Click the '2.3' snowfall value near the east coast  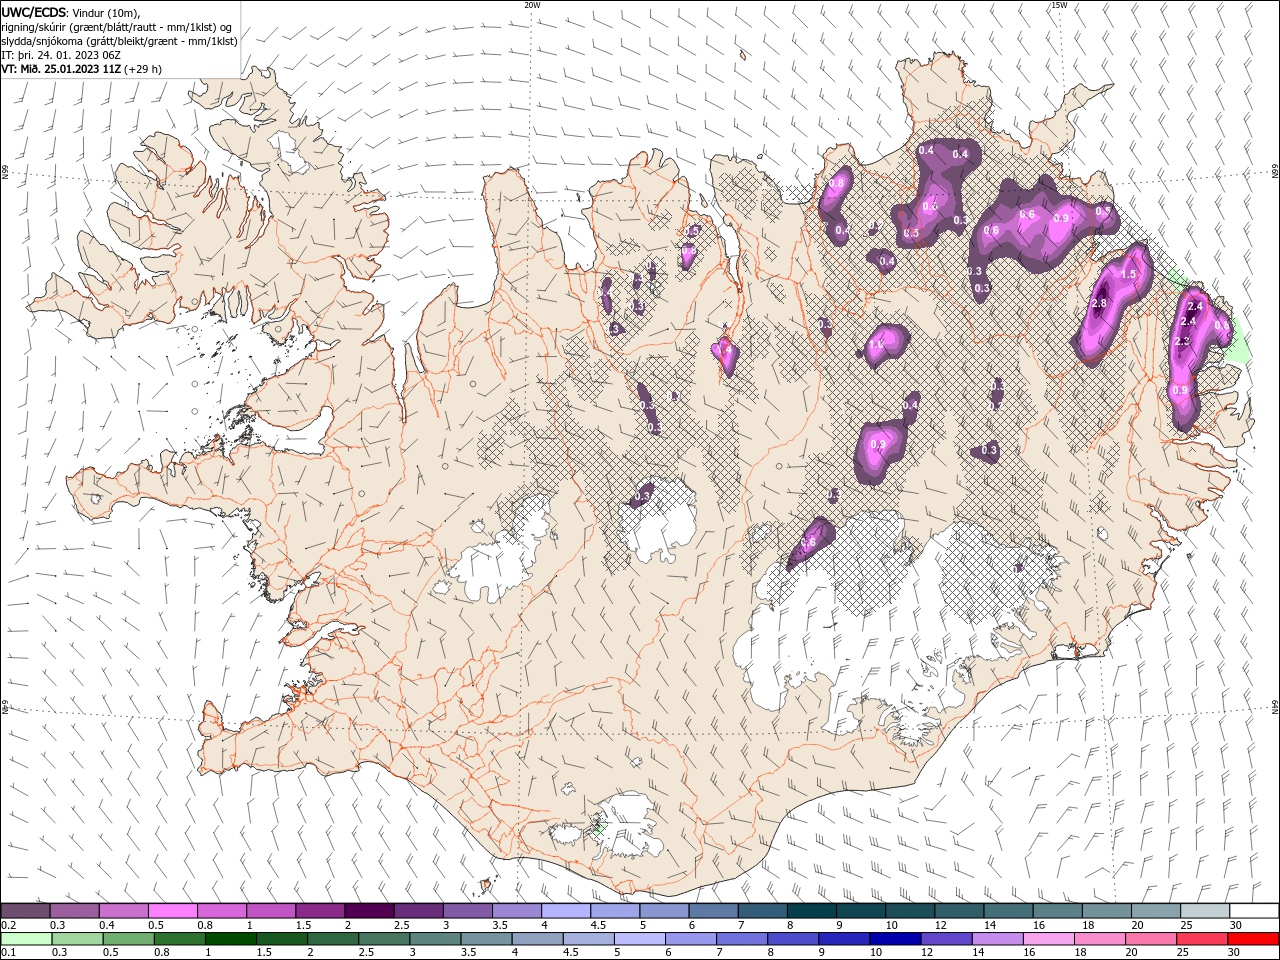pos(1181,341)
